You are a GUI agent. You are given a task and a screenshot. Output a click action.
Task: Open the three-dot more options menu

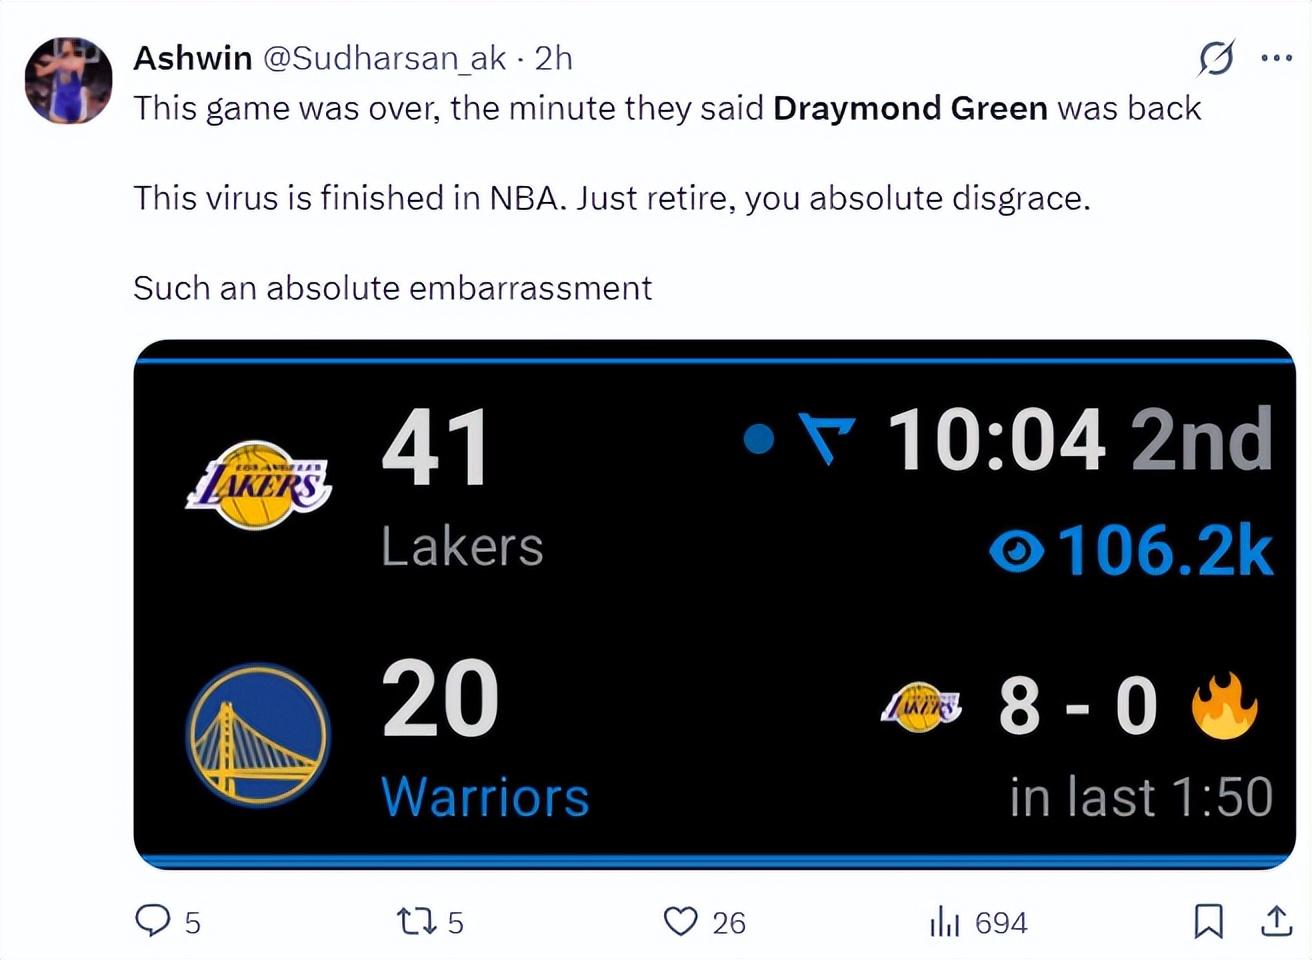pyautogui.click(x=1276, y=58)
